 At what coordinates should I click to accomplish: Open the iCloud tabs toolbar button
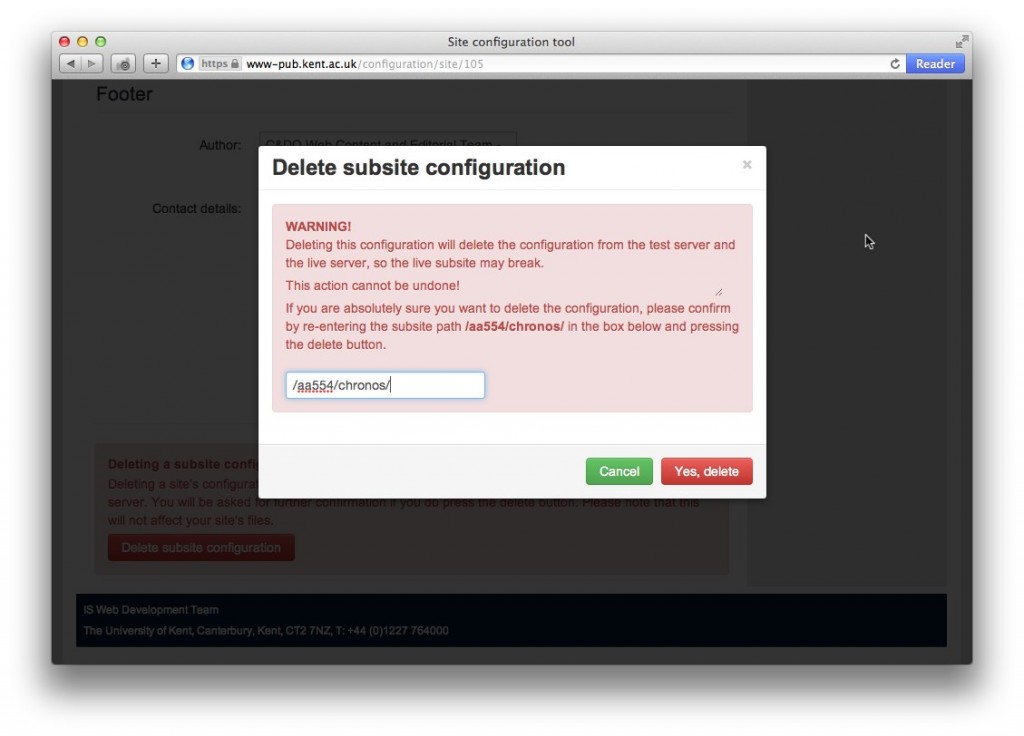point(123,64)
